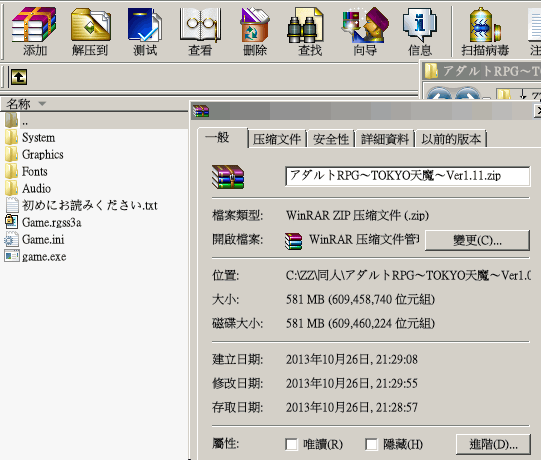Viewport: 541px width, 460px height.
Task: Open the 以前的版本 tab
Action: 451,139
